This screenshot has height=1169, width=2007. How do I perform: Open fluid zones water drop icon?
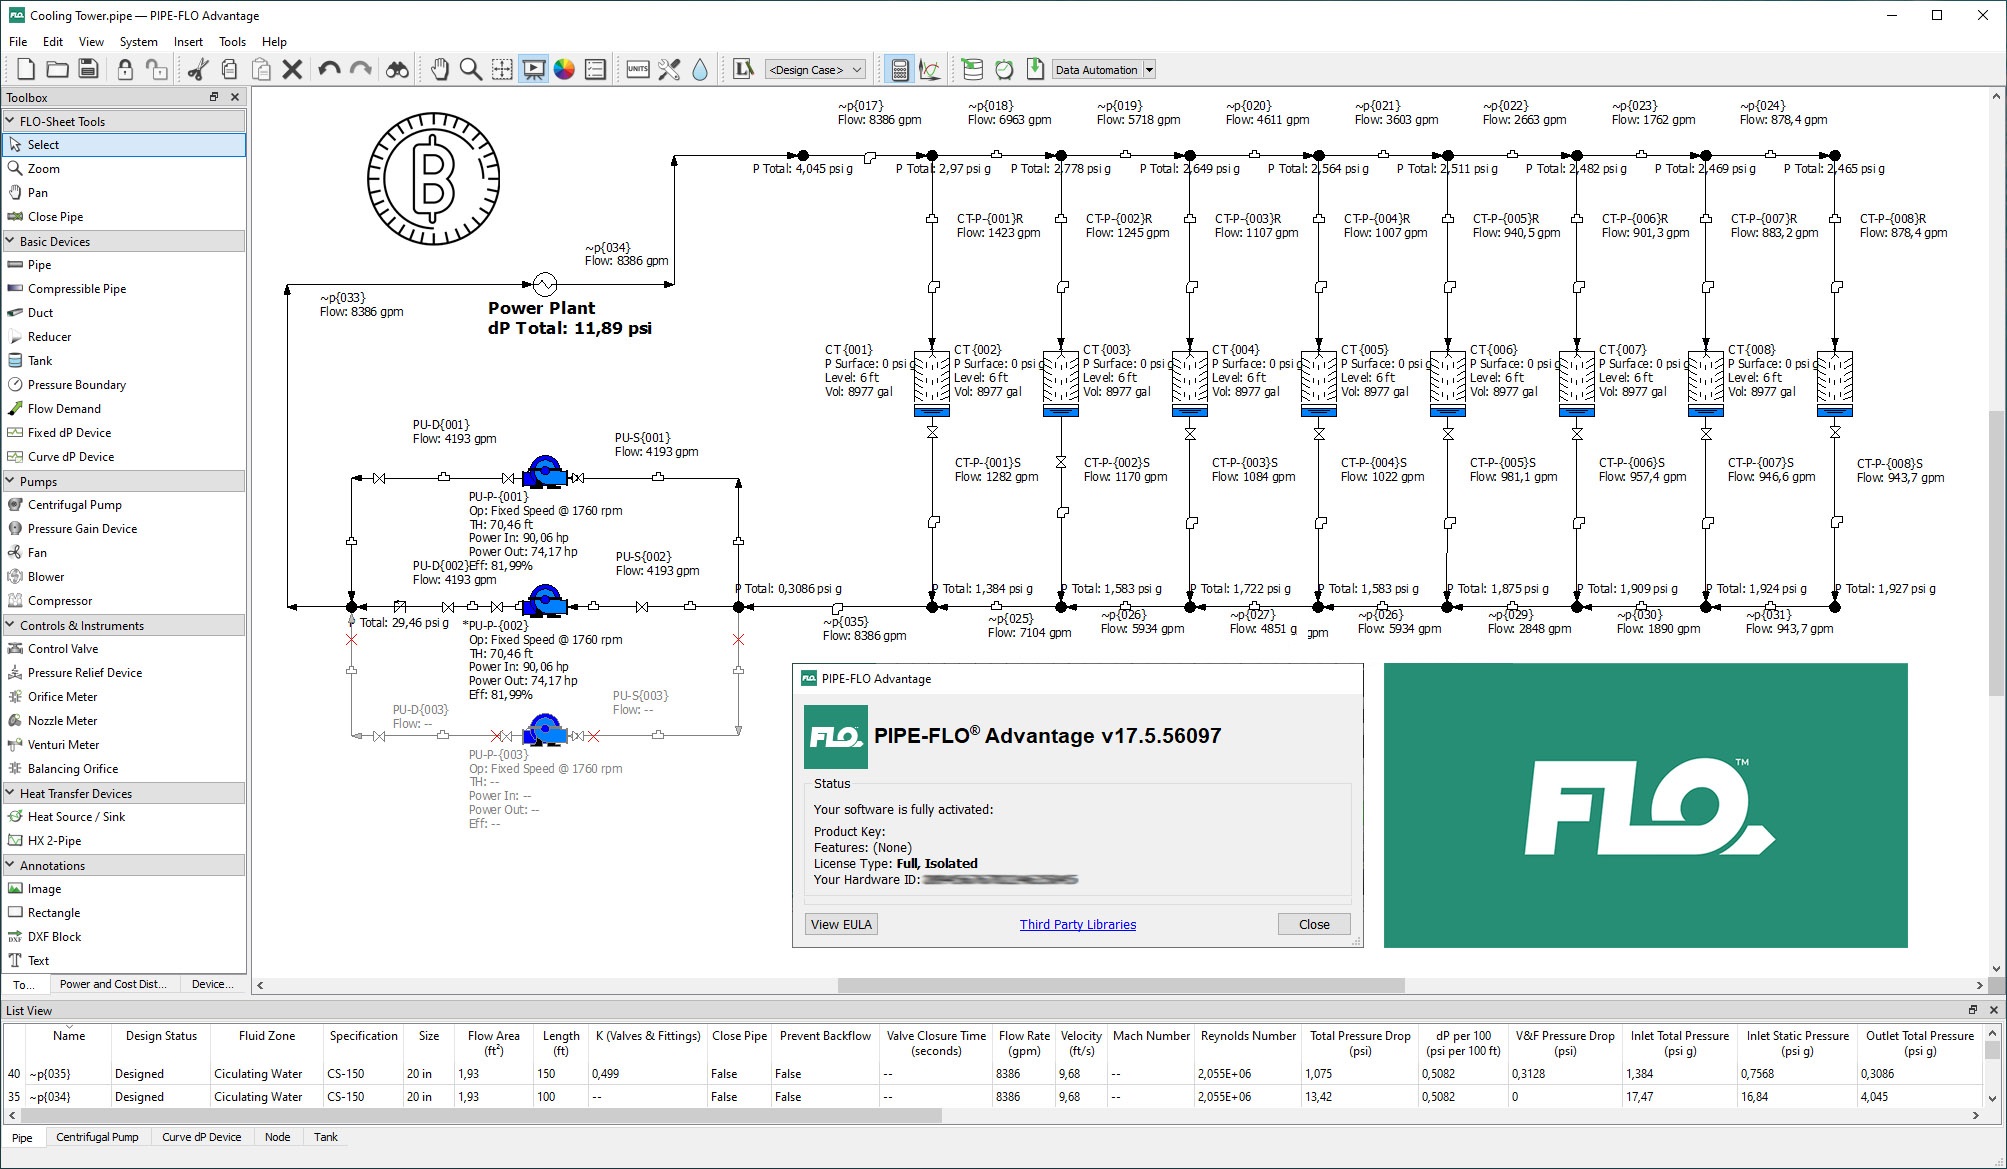pyautogui.click(x=700, y=69)
